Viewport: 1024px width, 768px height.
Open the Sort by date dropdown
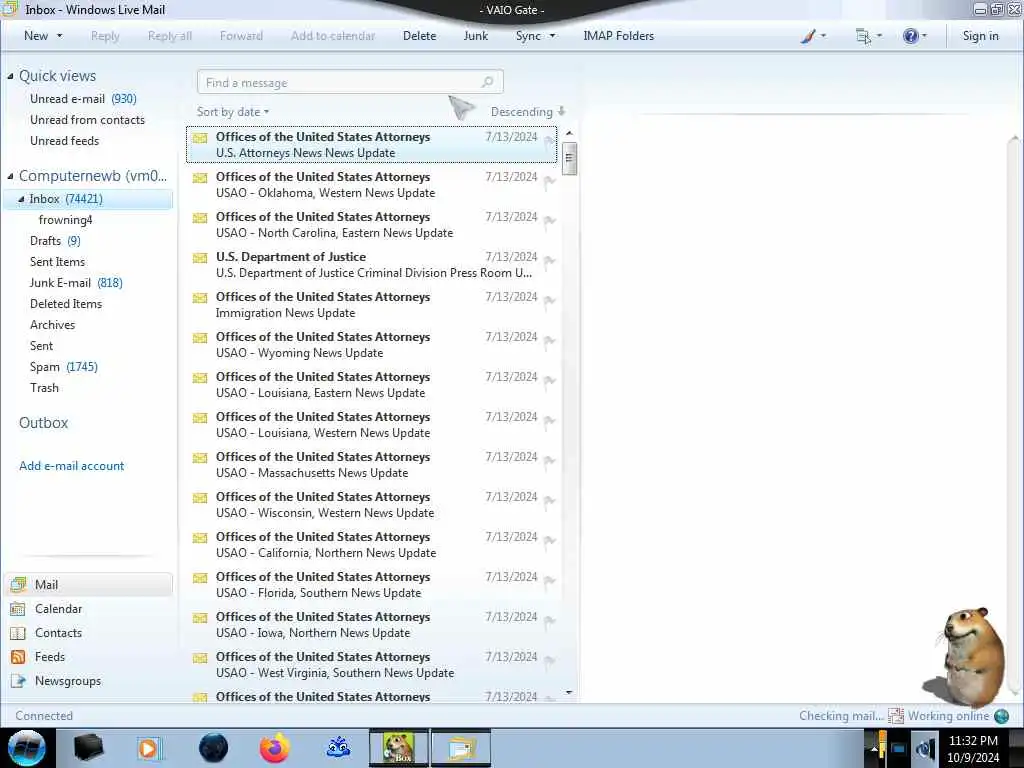point(233,112)
